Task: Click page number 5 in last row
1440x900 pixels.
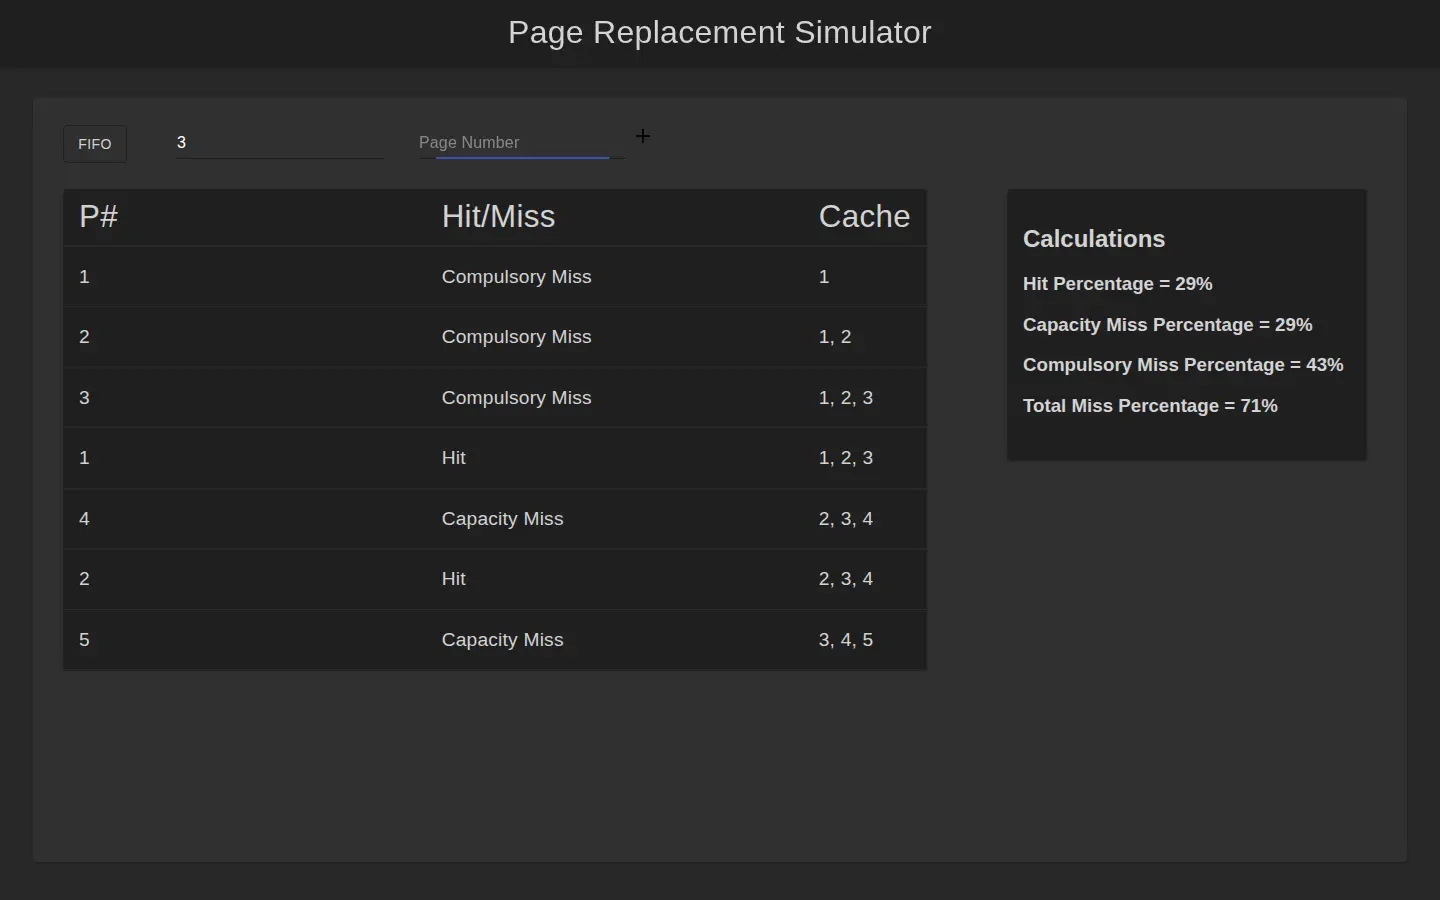Action: pyautogui.click(x=84, y=640)
